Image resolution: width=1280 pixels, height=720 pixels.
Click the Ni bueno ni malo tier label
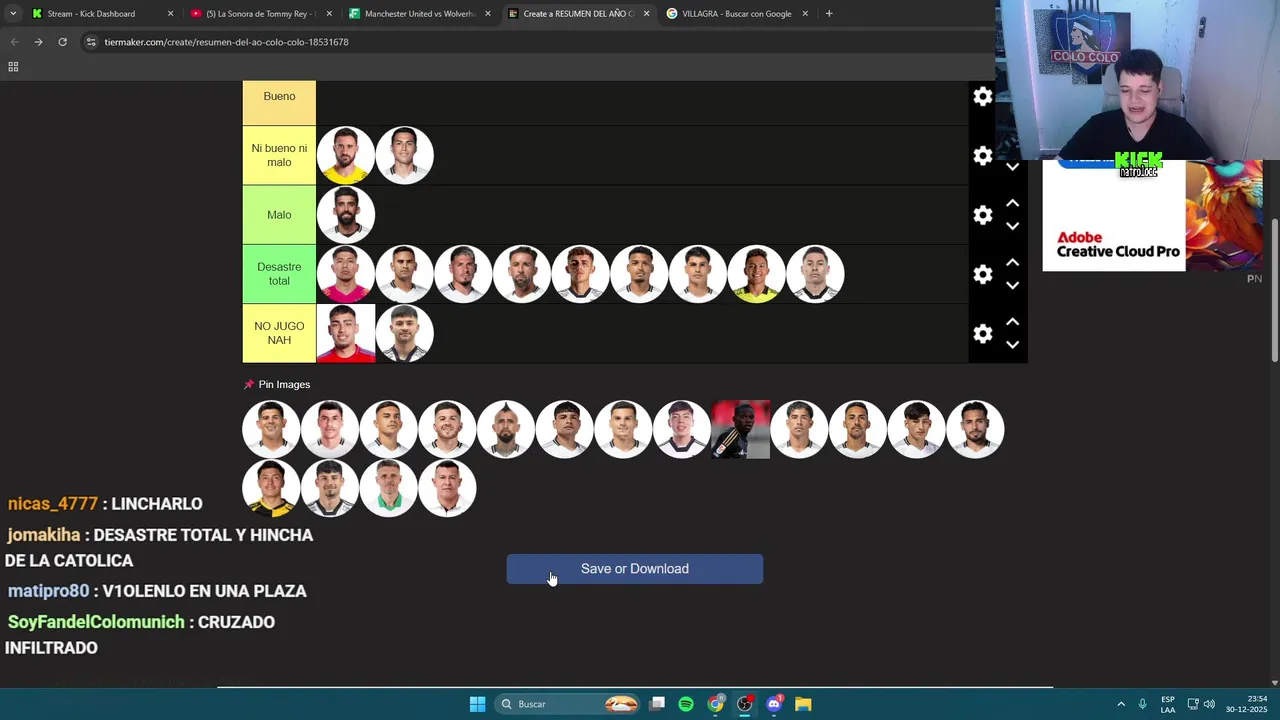click(x=279, y=155)
